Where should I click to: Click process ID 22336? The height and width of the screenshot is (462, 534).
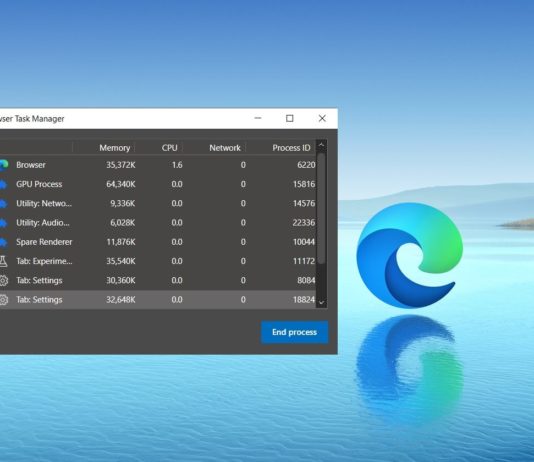coord(304,223)
